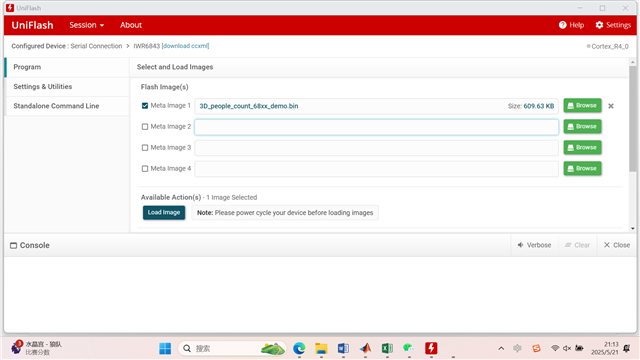640x360 pixels.
Task: Browse for Meta Image 3 file
Action: [582, 147]
